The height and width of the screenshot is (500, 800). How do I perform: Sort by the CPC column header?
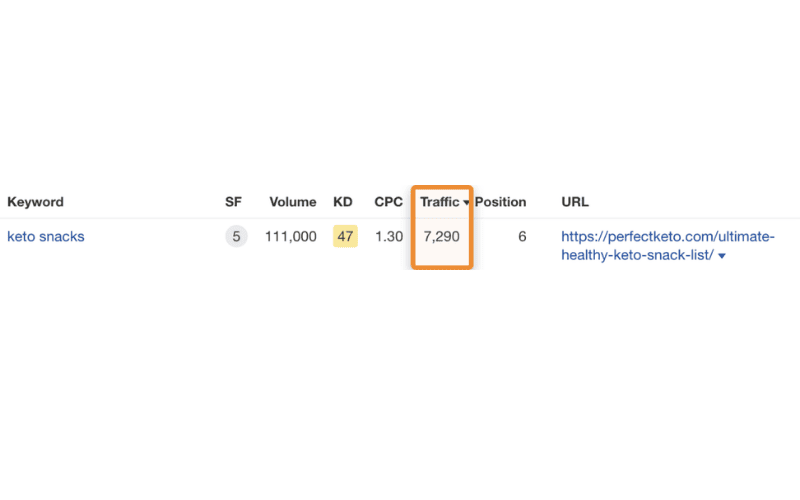coord(388,202)
